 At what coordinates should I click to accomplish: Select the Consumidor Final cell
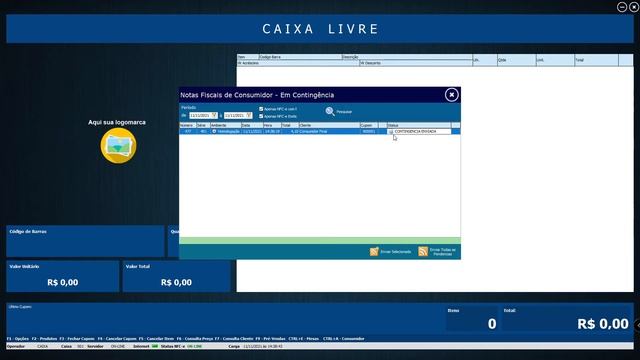click(x=329, y=131)
